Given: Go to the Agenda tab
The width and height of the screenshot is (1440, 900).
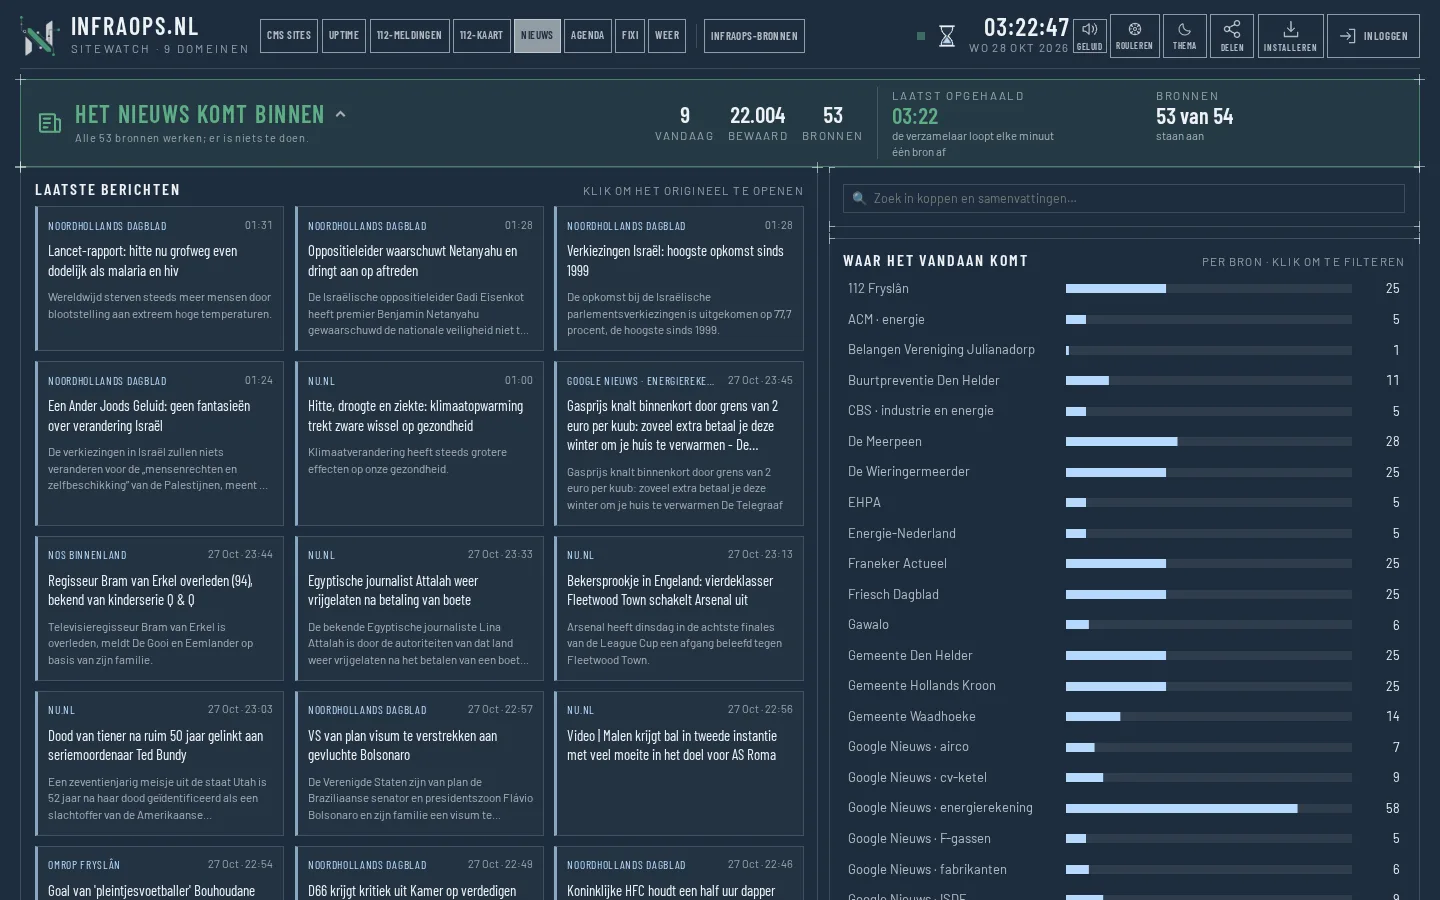Looking at the screenshot, I should point(587,36).
